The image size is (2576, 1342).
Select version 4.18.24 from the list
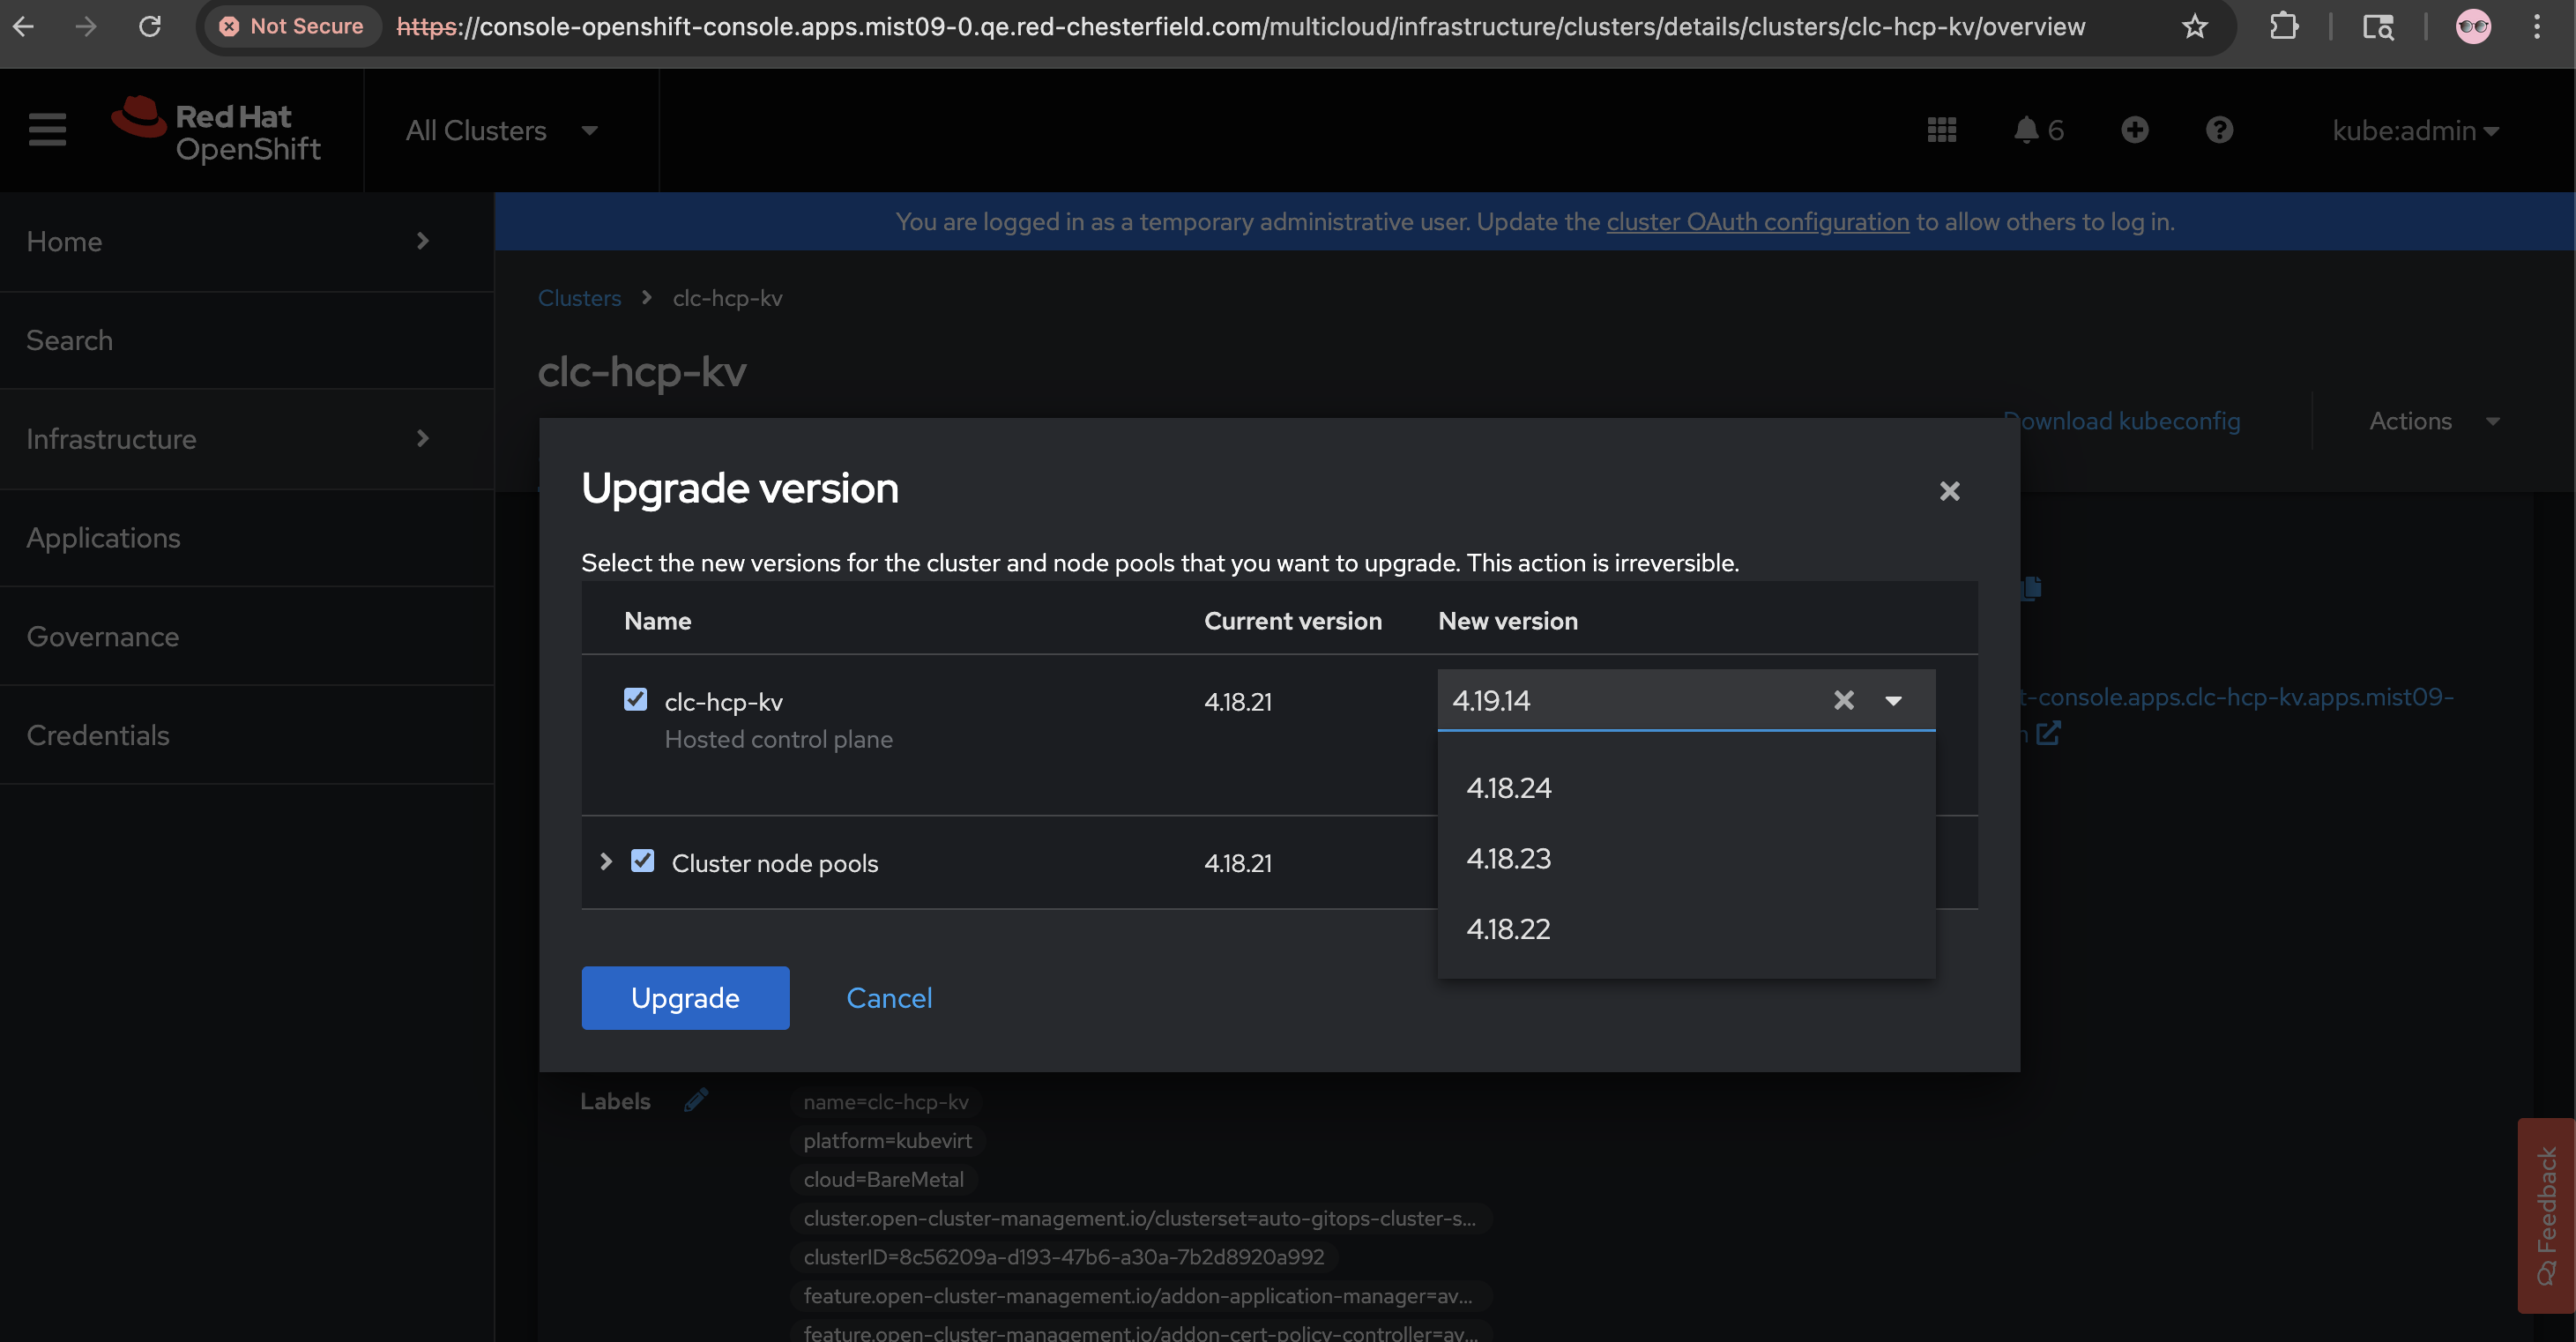pyautogui.click(x=1509, y=788)
